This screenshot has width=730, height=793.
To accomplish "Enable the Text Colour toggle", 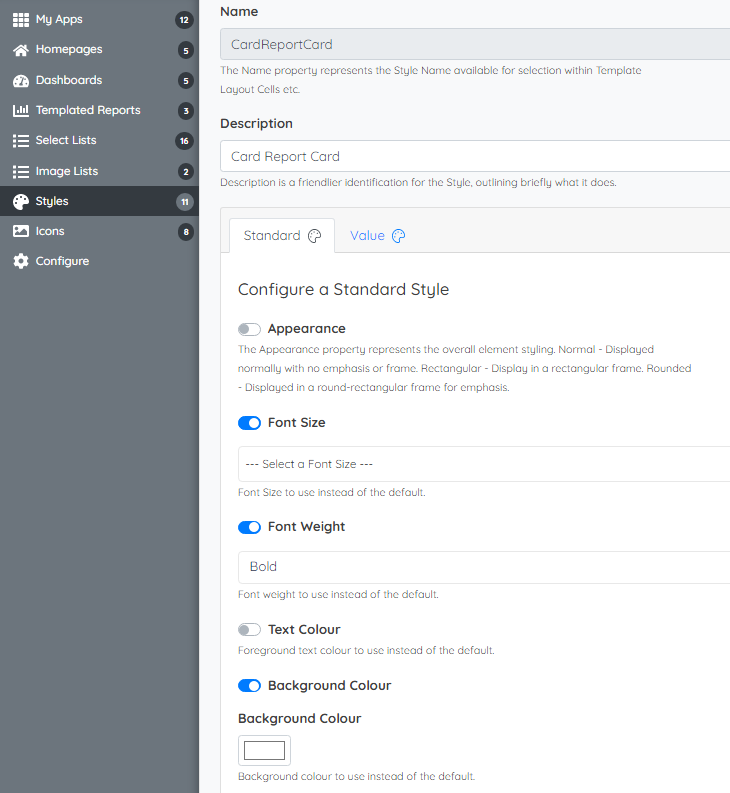I will (x=249, y=630).
